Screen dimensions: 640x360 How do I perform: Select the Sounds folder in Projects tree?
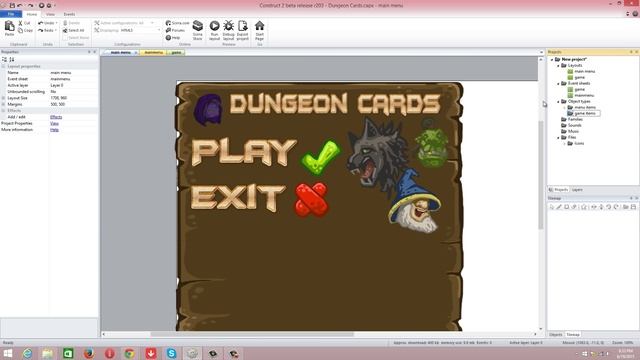coord(574,125)
